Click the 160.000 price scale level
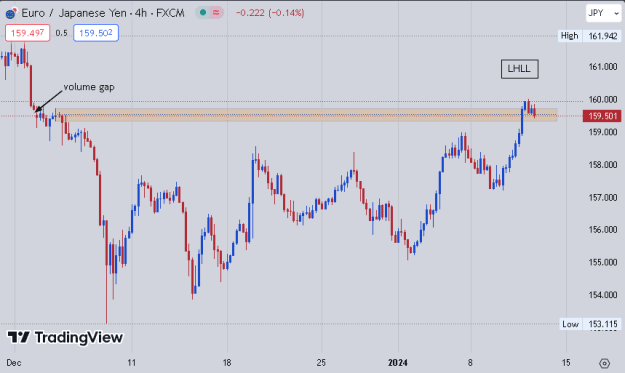Screen dimensions: 625x373 pyautogui.click(x=603, y=99)
